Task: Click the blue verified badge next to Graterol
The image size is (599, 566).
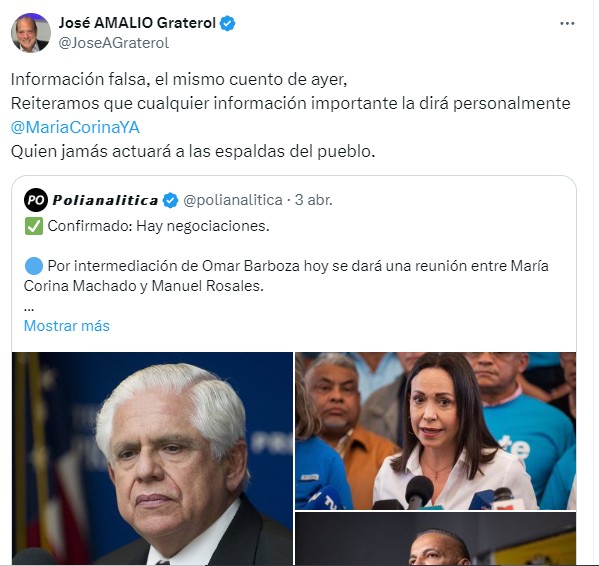Action: click(x=228, y=23)
